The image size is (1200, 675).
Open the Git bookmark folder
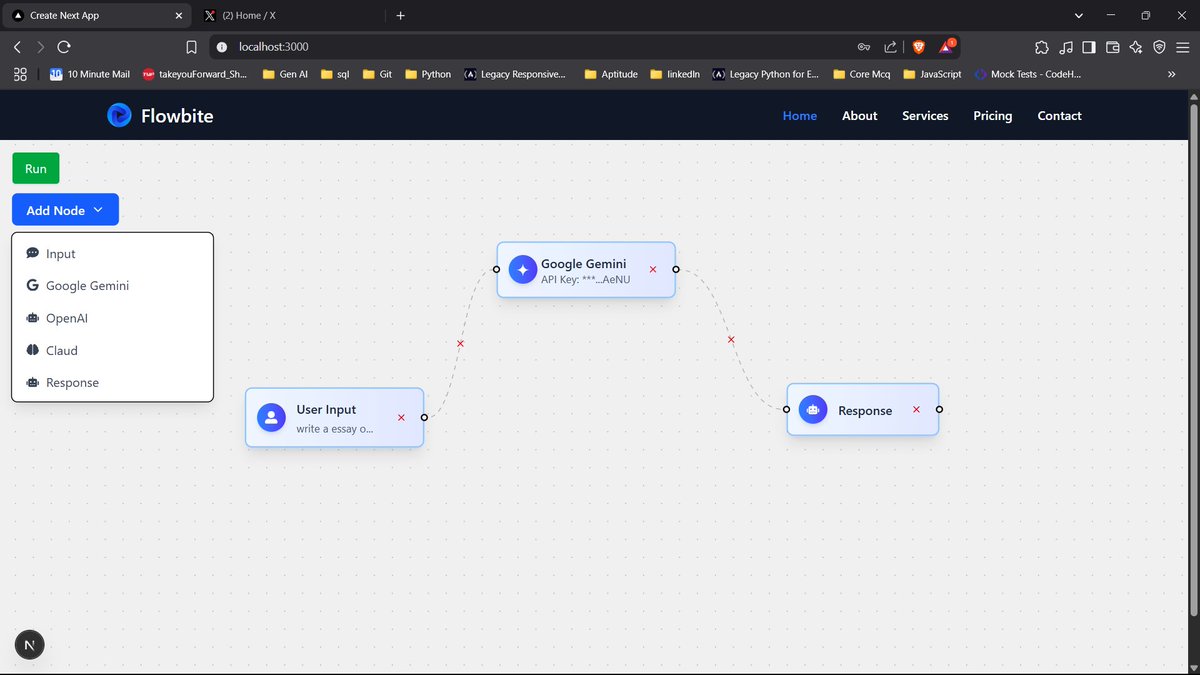pyautogui.click(x=377, y=74)
